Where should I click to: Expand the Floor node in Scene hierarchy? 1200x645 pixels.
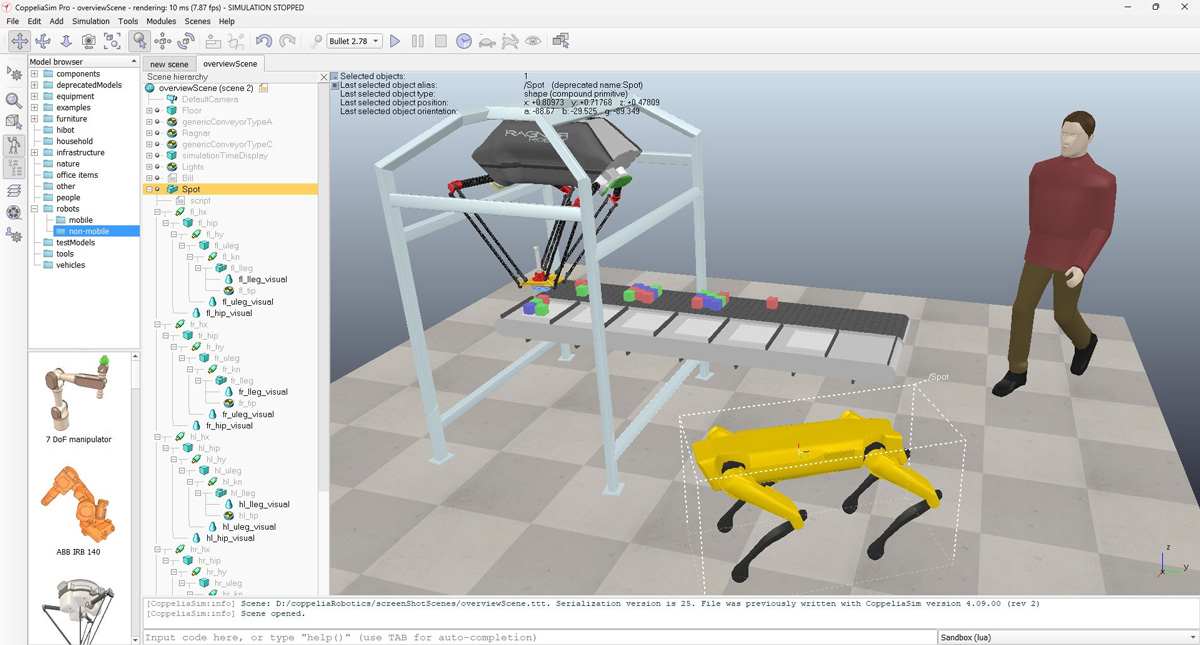(x=150, y=111)
